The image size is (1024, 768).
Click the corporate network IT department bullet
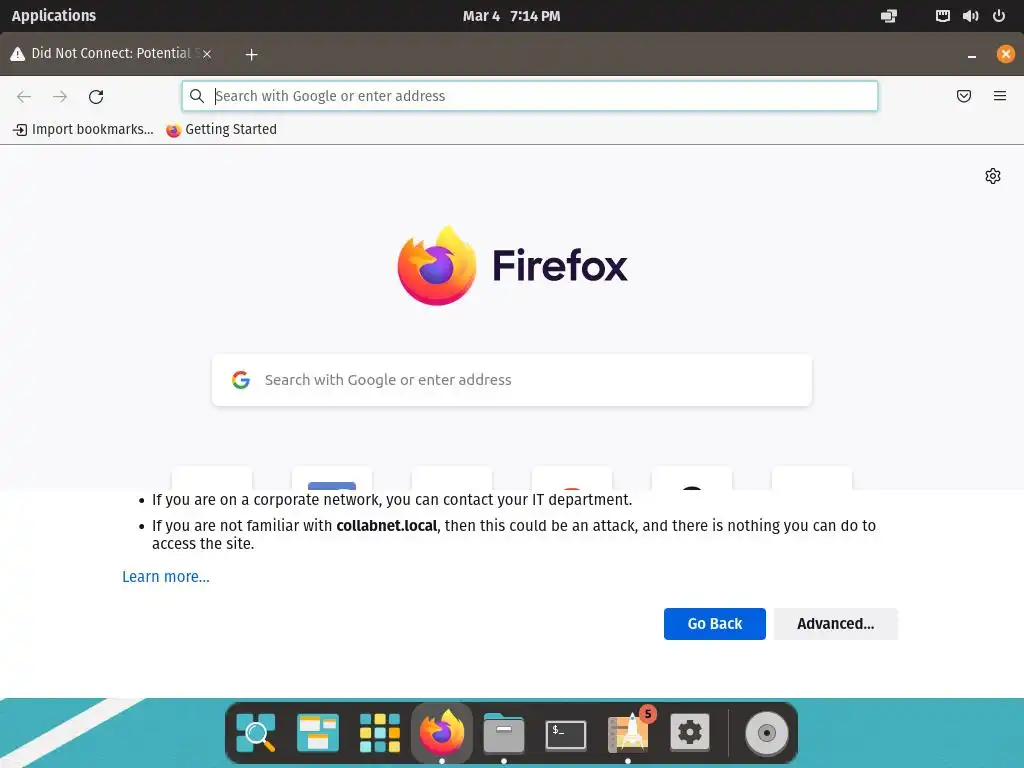(392, 500)
